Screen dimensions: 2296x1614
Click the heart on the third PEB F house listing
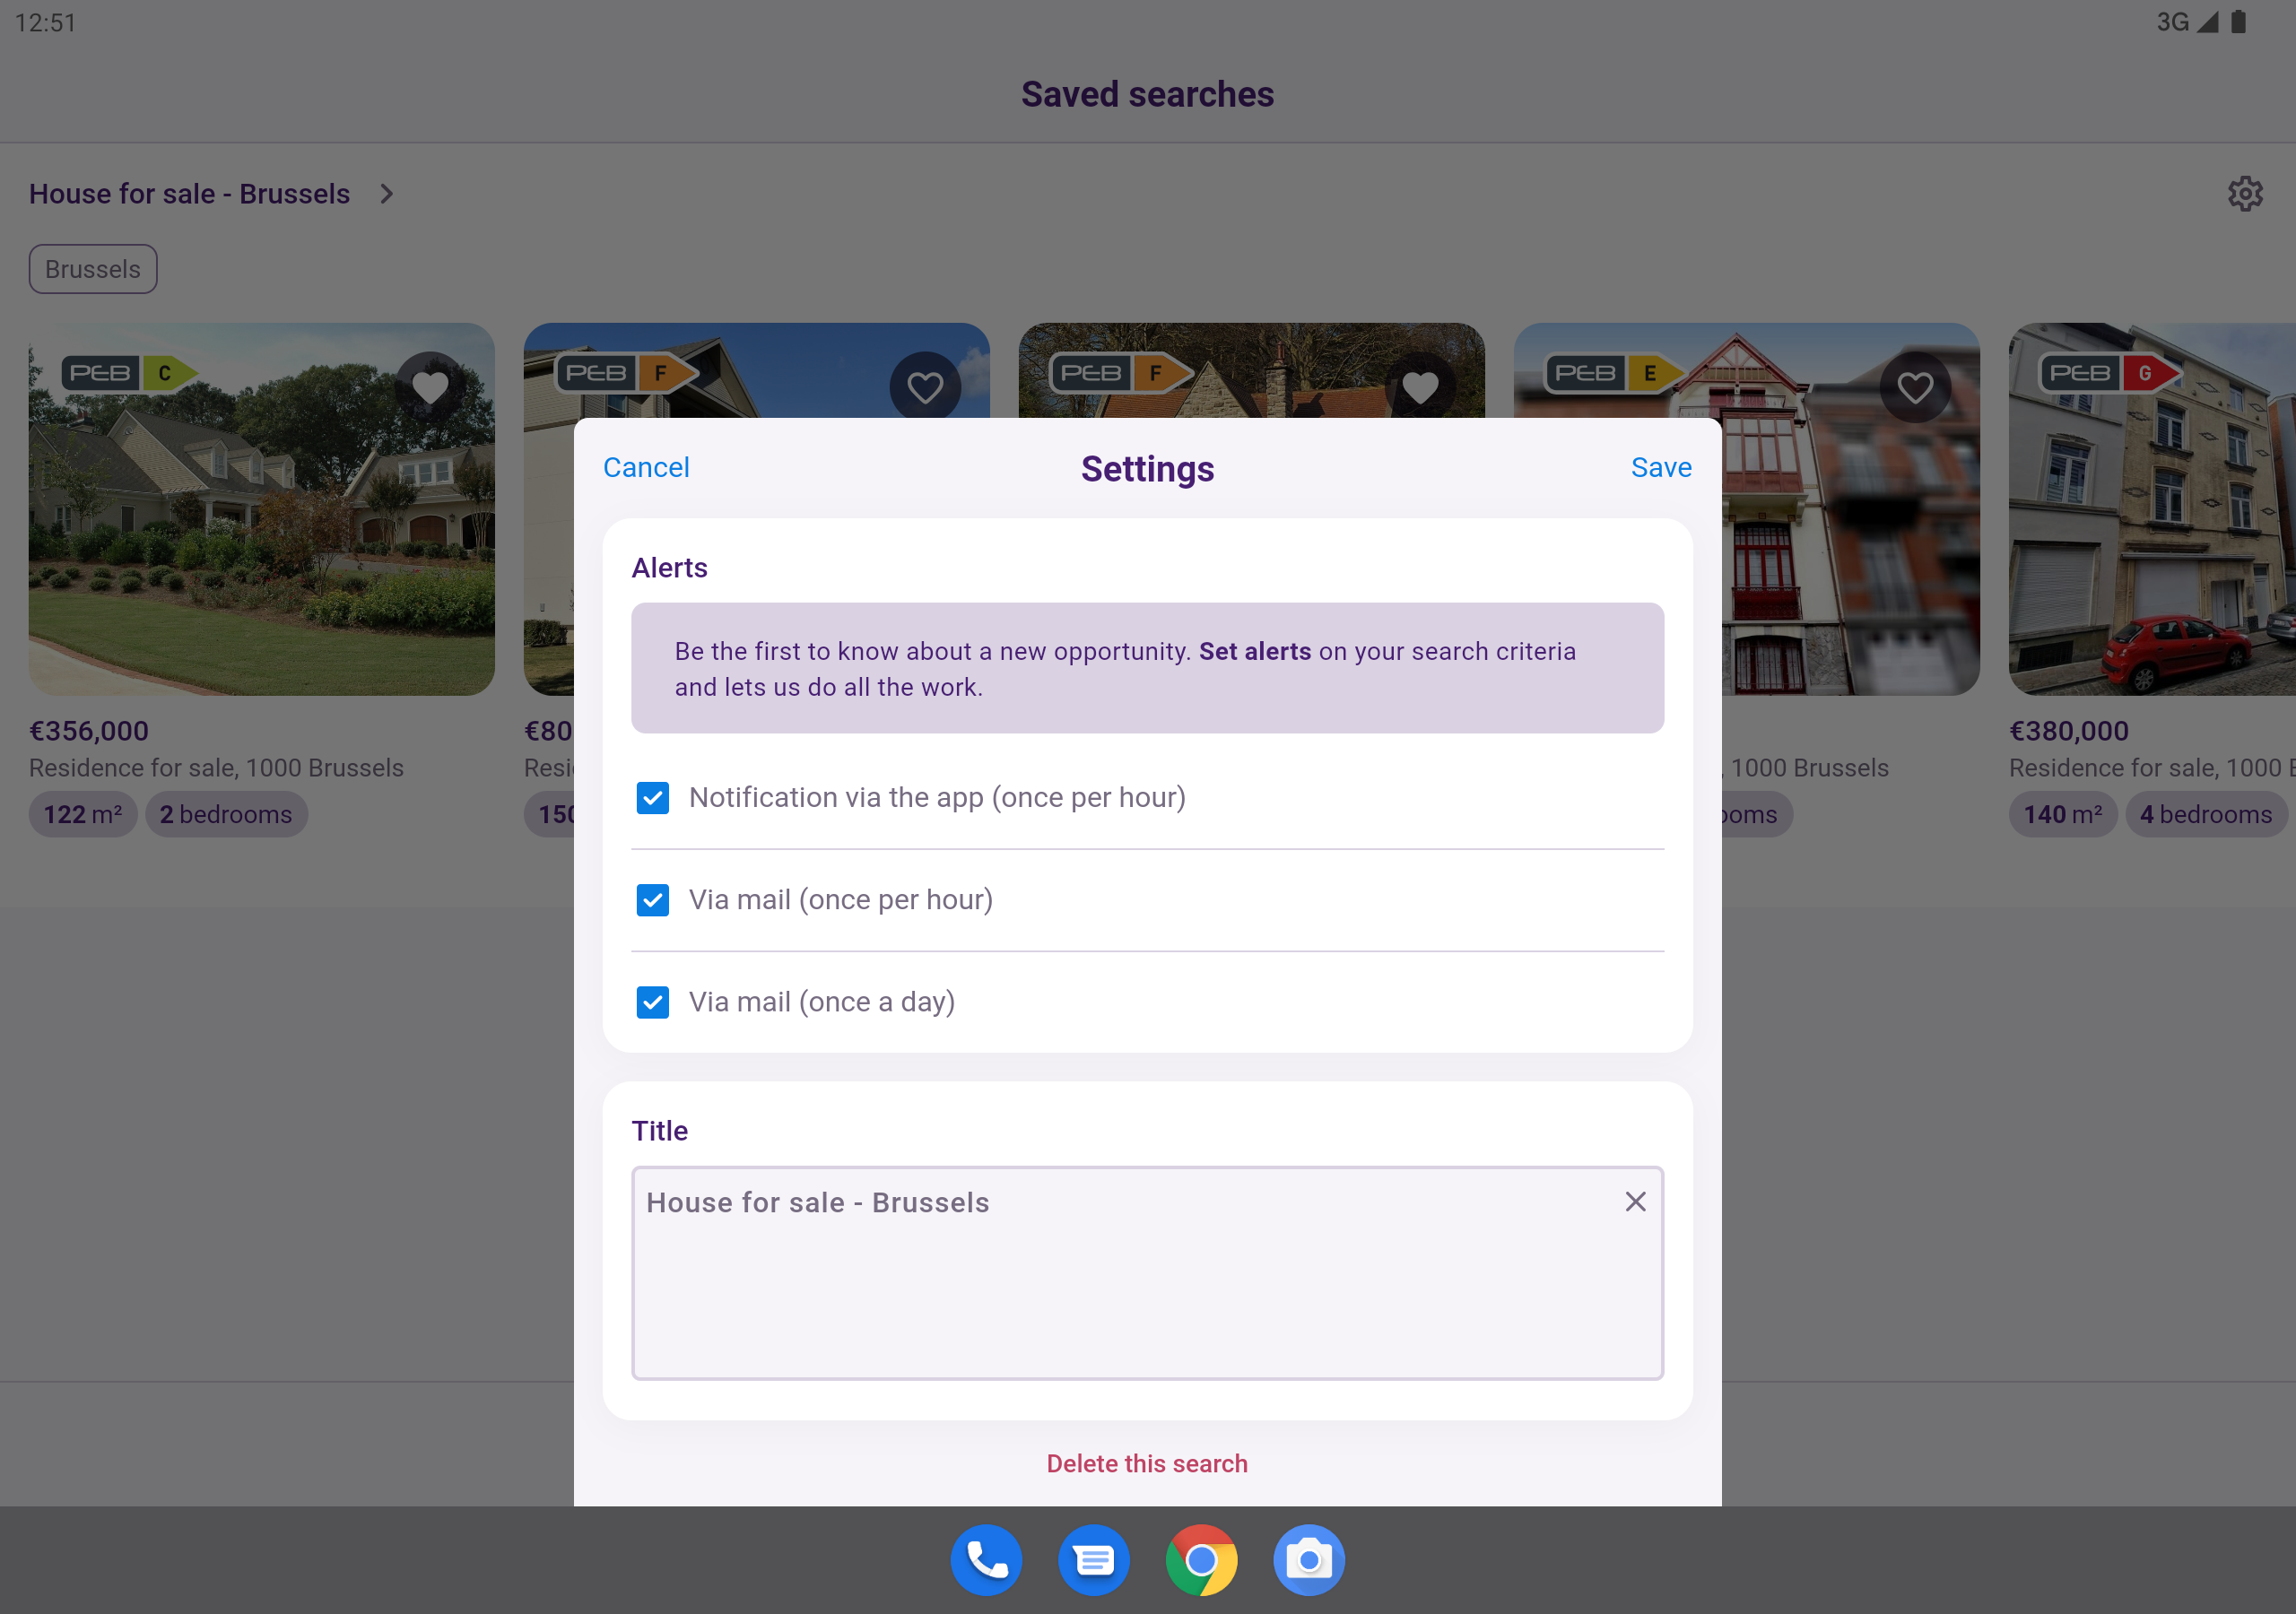1420,386
